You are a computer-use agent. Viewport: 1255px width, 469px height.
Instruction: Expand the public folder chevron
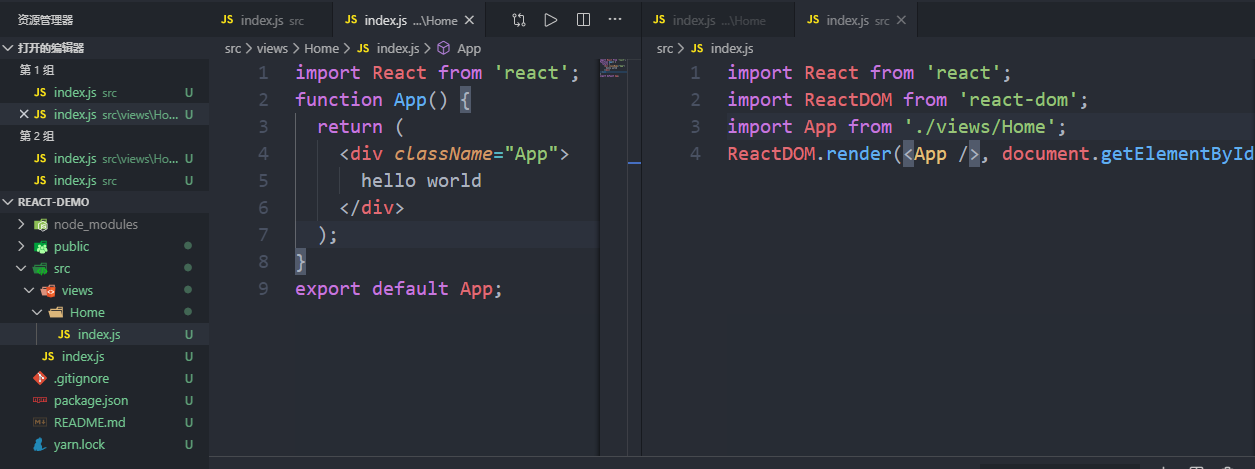(22, 247)
